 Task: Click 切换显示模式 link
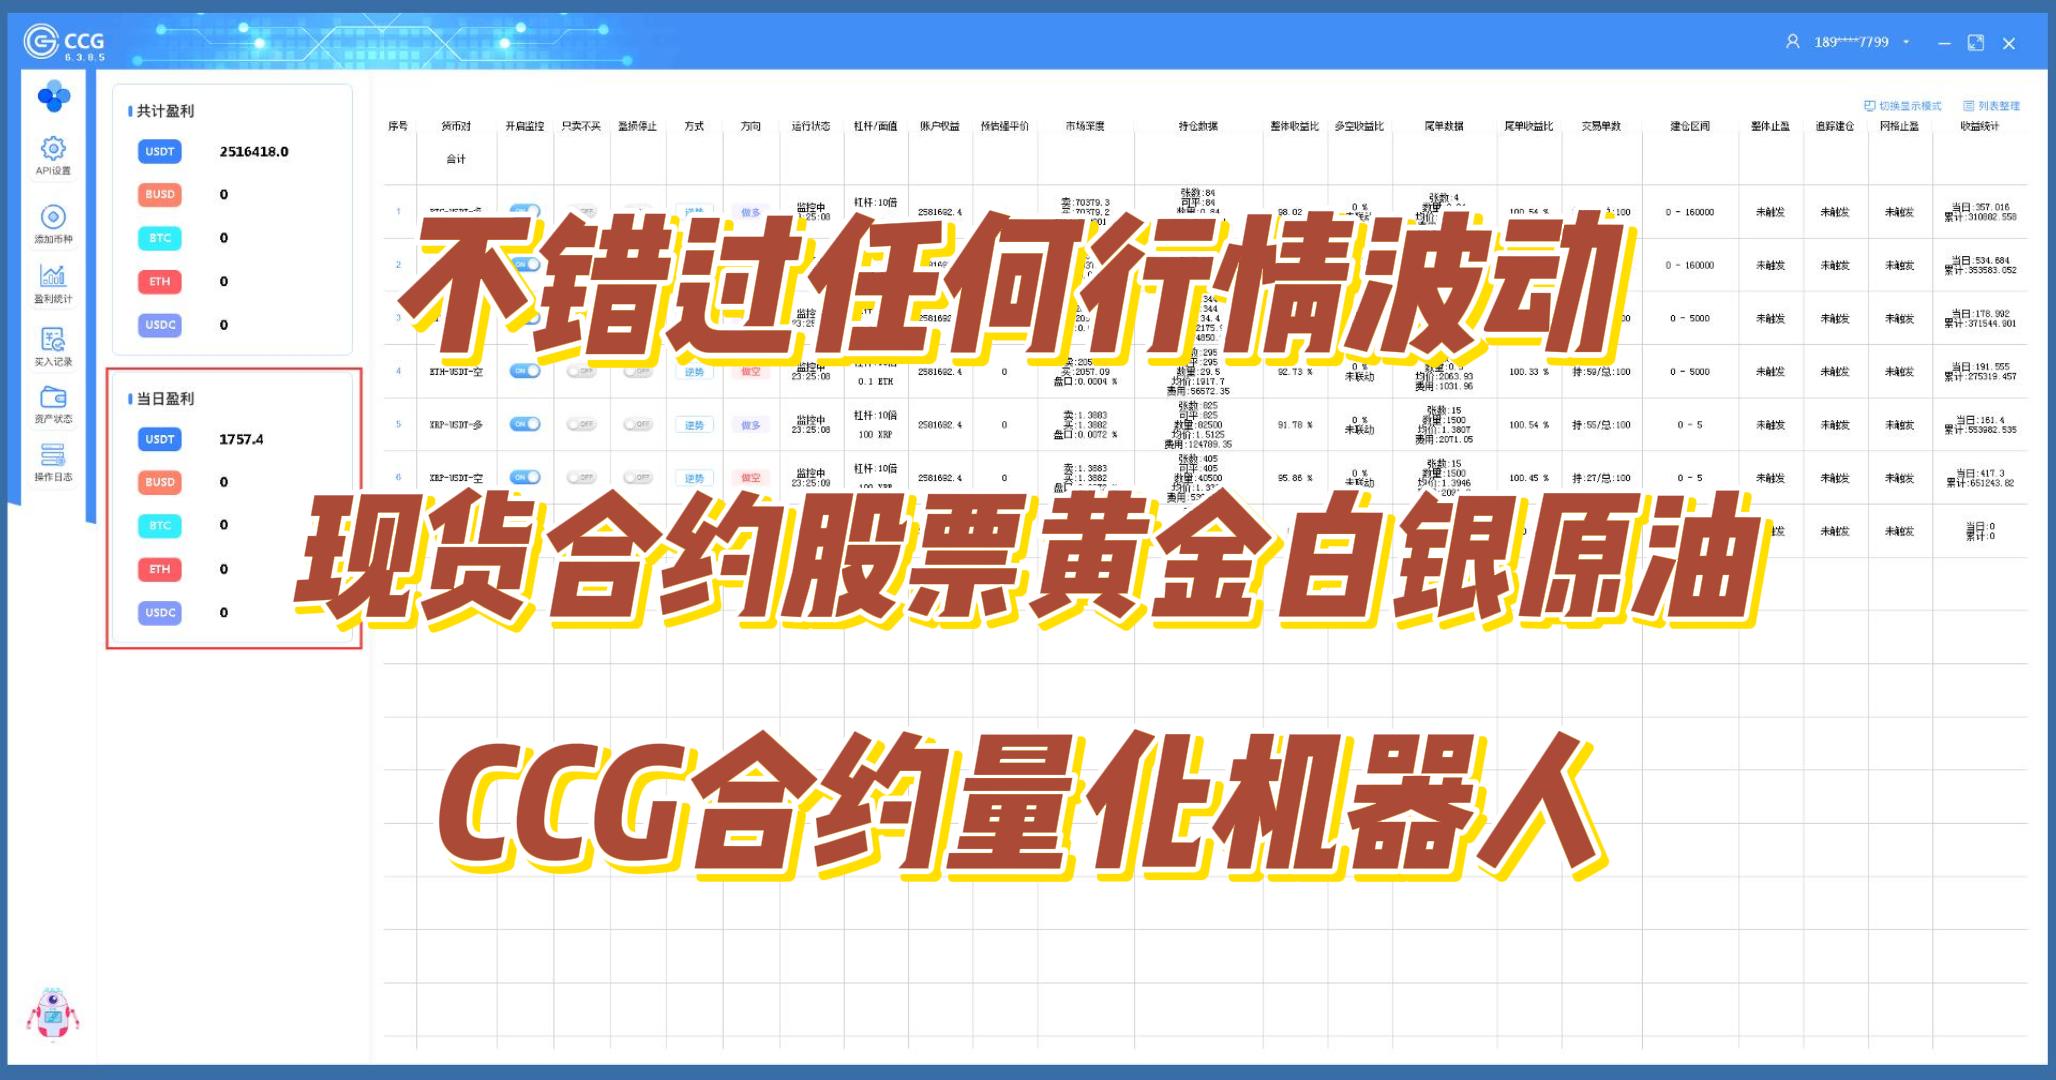point(1903,106)
